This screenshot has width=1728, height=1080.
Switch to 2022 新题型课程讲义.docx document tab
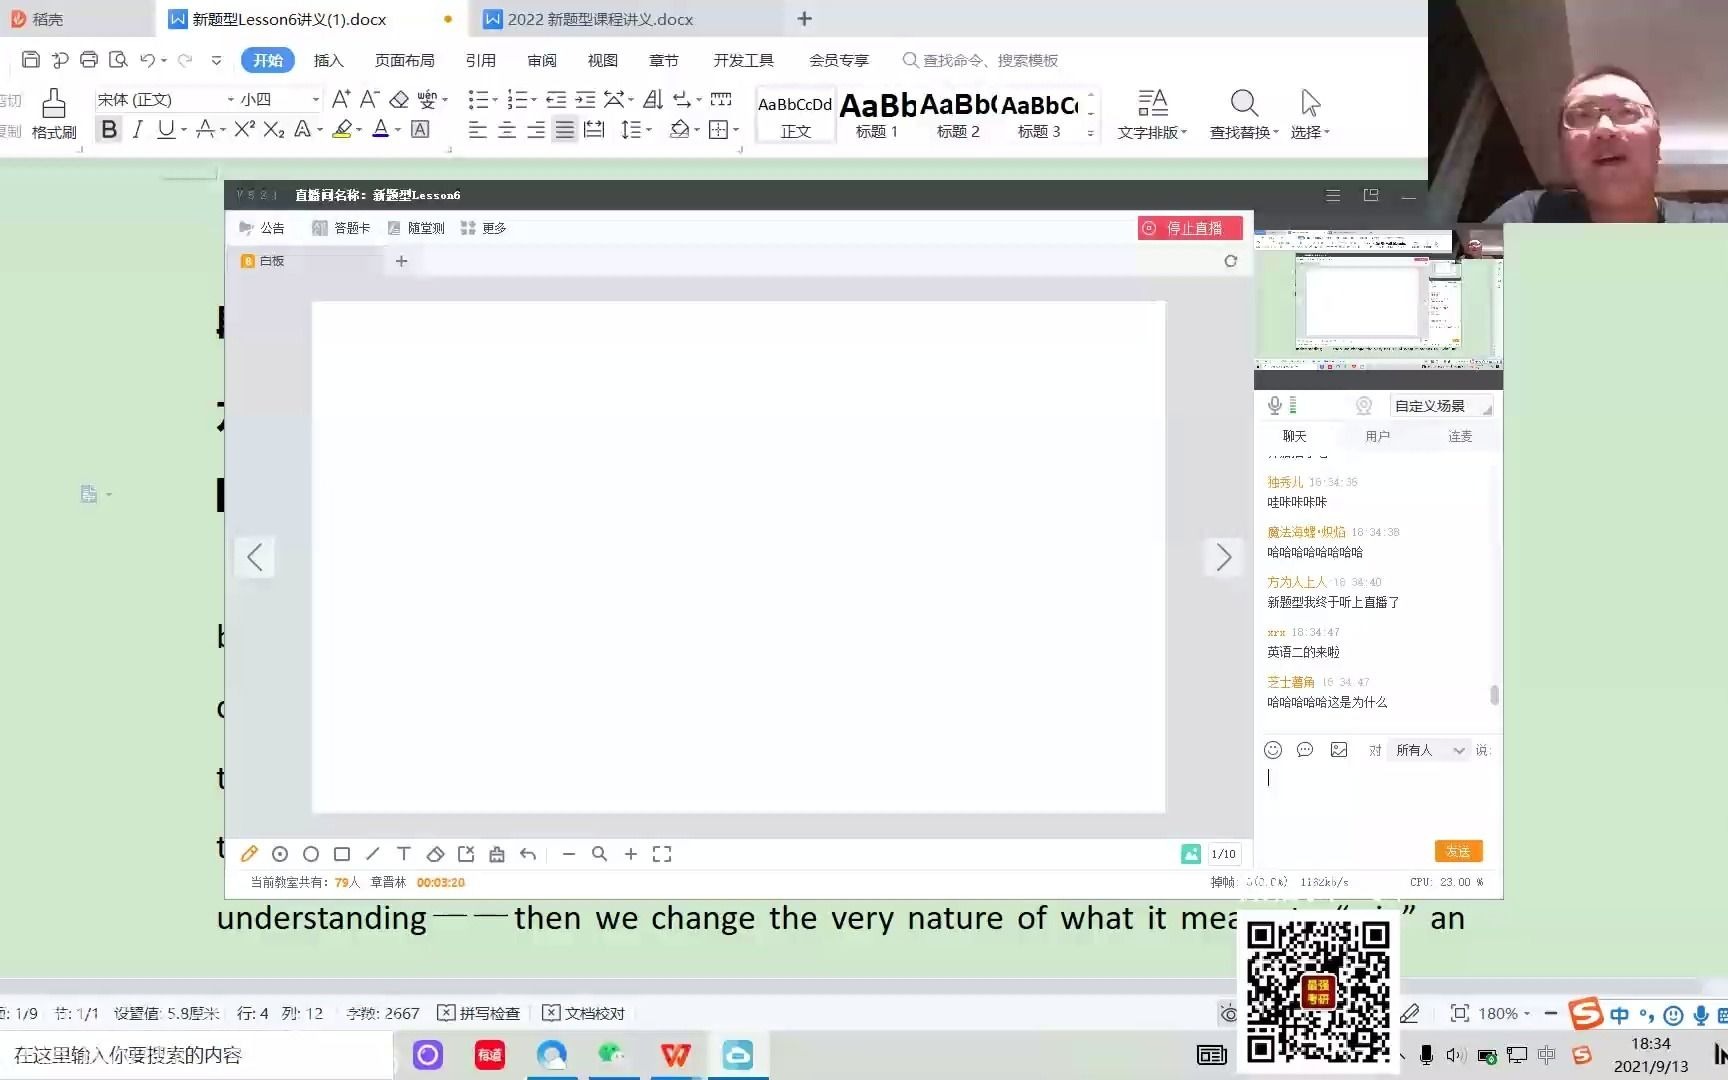[600, 19]
